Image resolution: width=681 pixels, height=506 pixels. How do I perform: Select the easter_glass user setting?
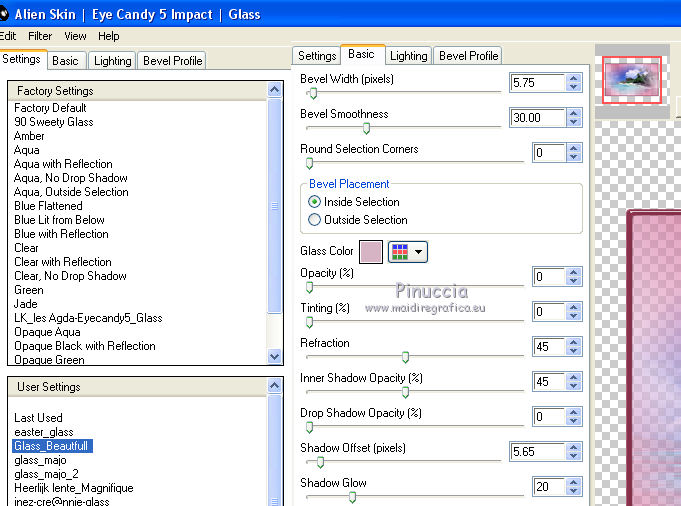click(x=44, y=432)
